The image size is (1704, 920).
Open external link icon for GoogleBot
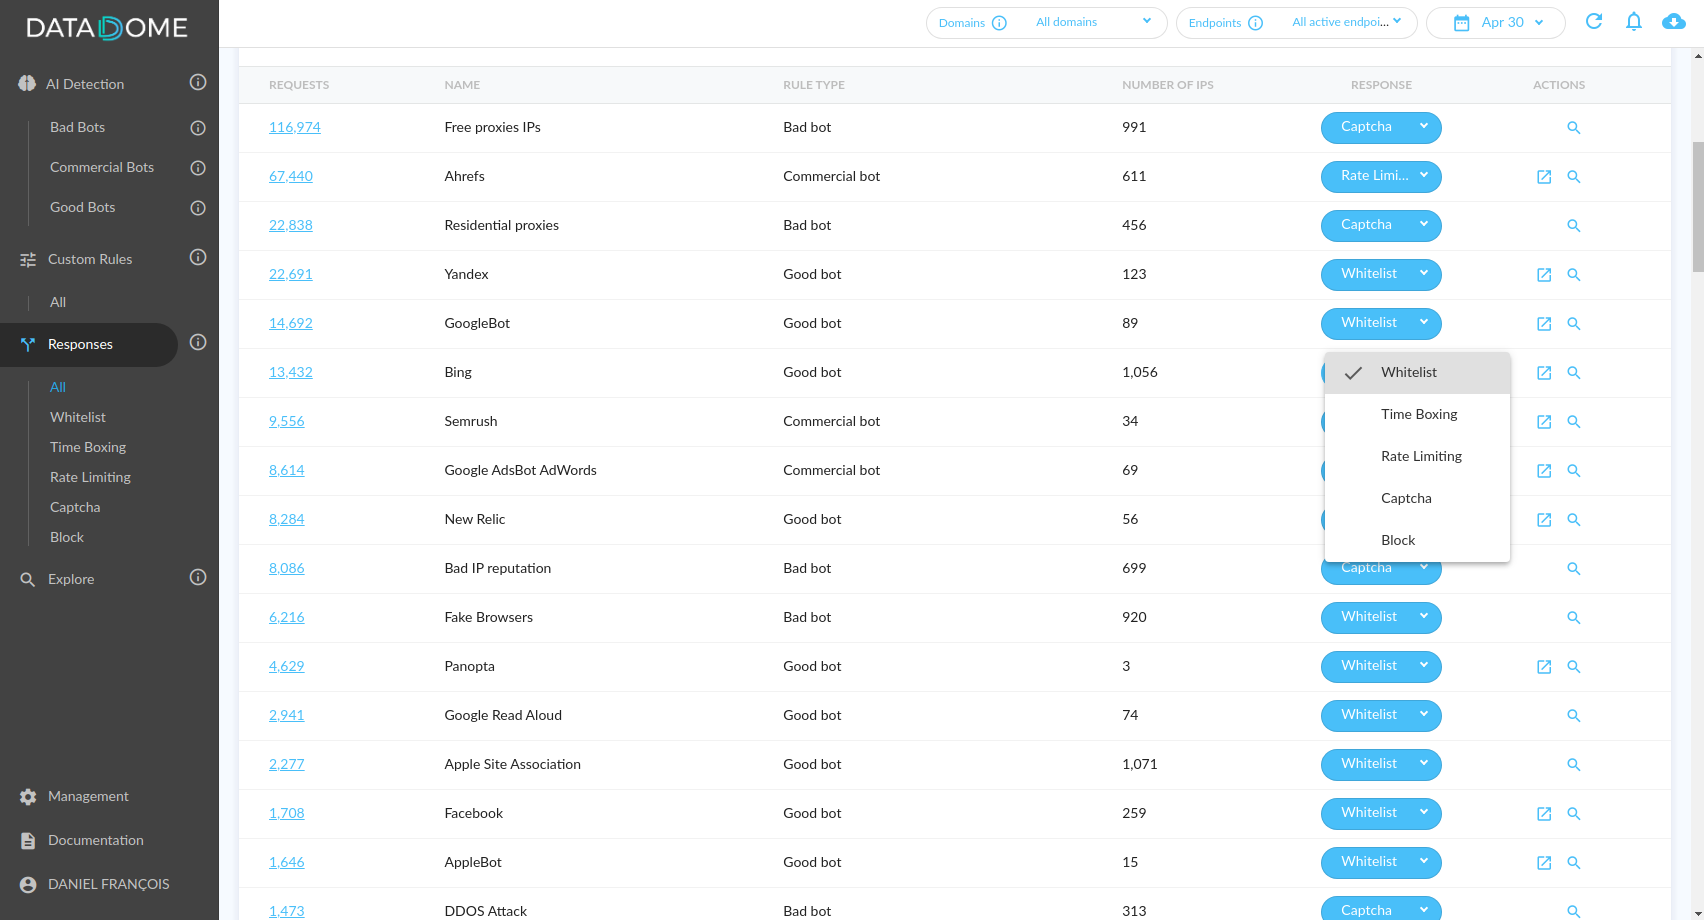1544,324
